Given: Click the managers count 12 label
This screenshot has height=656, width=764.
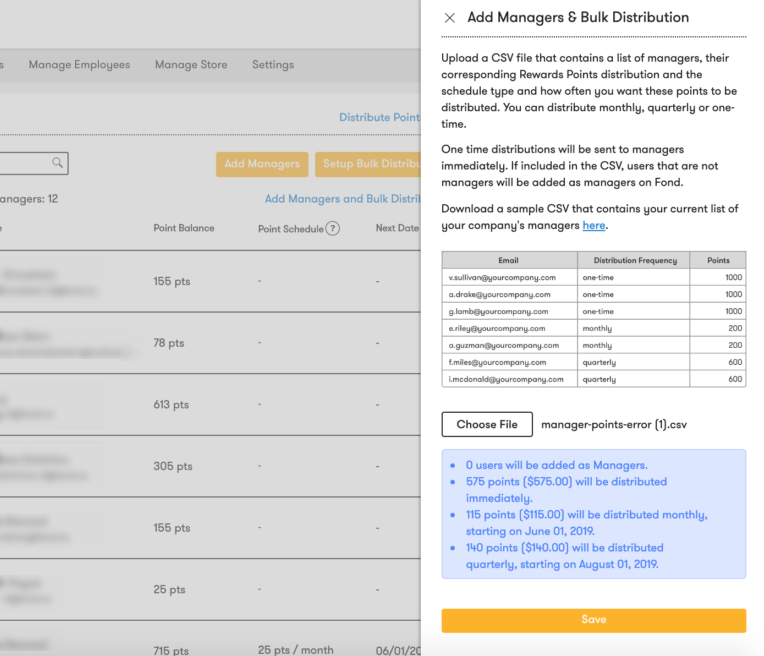Looking at the screenshot, I should (x=29, y=199).
